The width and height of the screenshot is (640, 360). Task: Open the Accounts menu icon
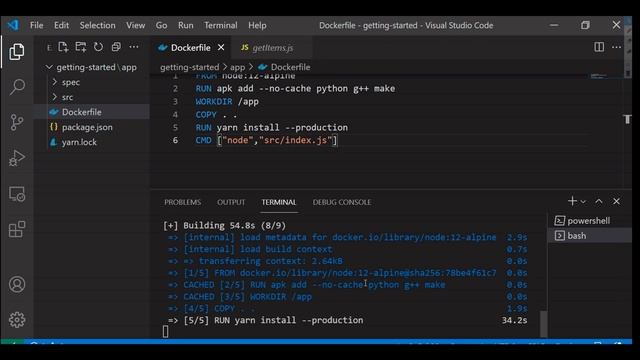(17, 284)
